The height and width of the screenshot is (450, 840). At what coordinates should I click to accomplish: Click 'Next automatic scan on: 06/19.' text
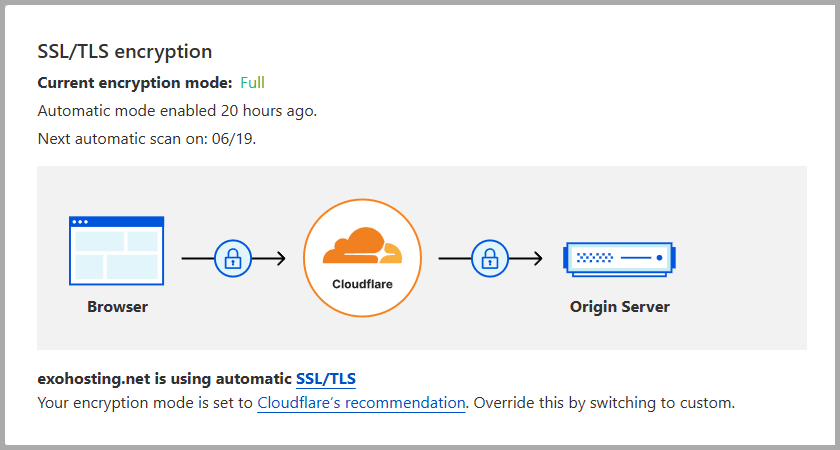tap(147, 139)
